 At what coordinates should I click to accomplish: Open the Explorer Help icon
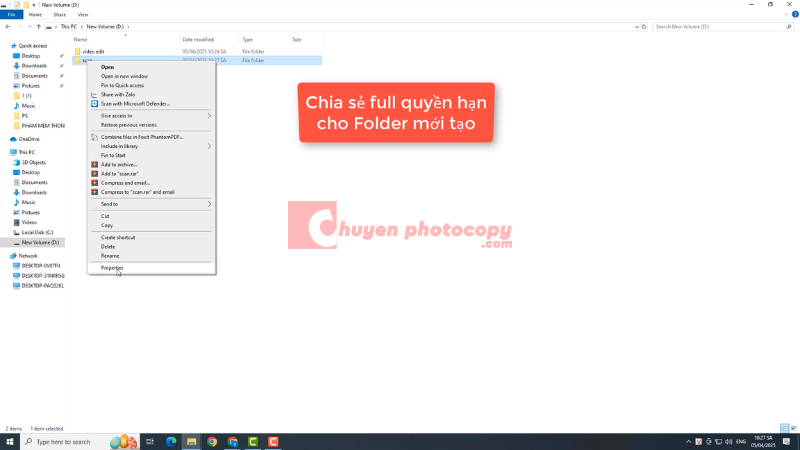(795, 15)
